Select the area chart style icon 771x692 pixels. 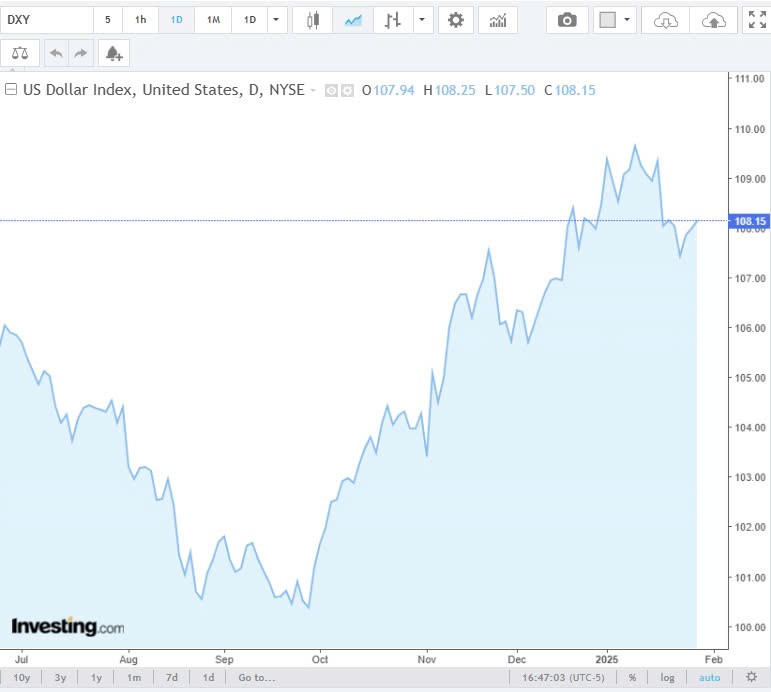tap(352, 20)
